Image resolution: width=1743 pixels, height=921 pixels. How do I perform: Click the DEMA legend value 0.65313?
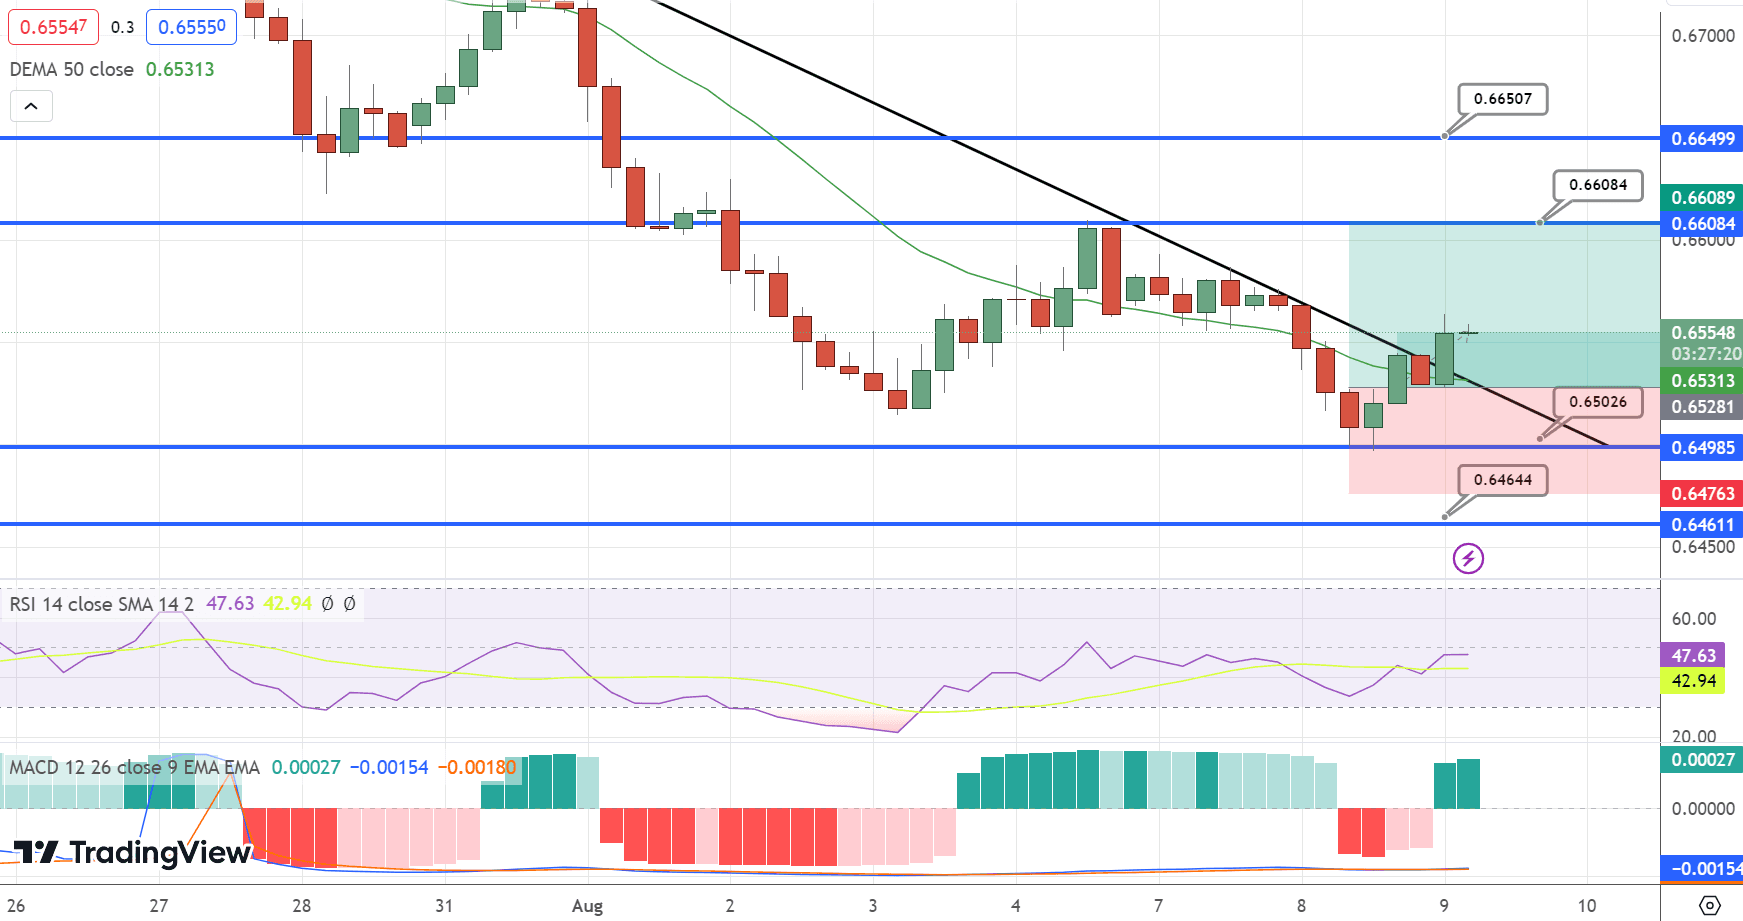(180, 69)
